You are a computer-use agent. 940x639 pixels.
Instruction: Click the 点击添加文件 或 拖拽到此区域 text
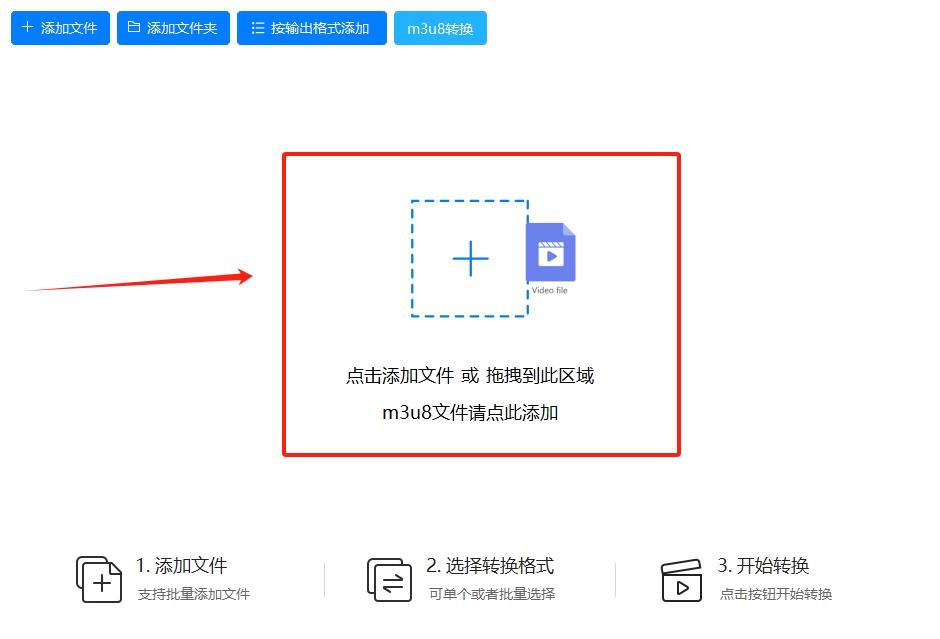[470, 376]
